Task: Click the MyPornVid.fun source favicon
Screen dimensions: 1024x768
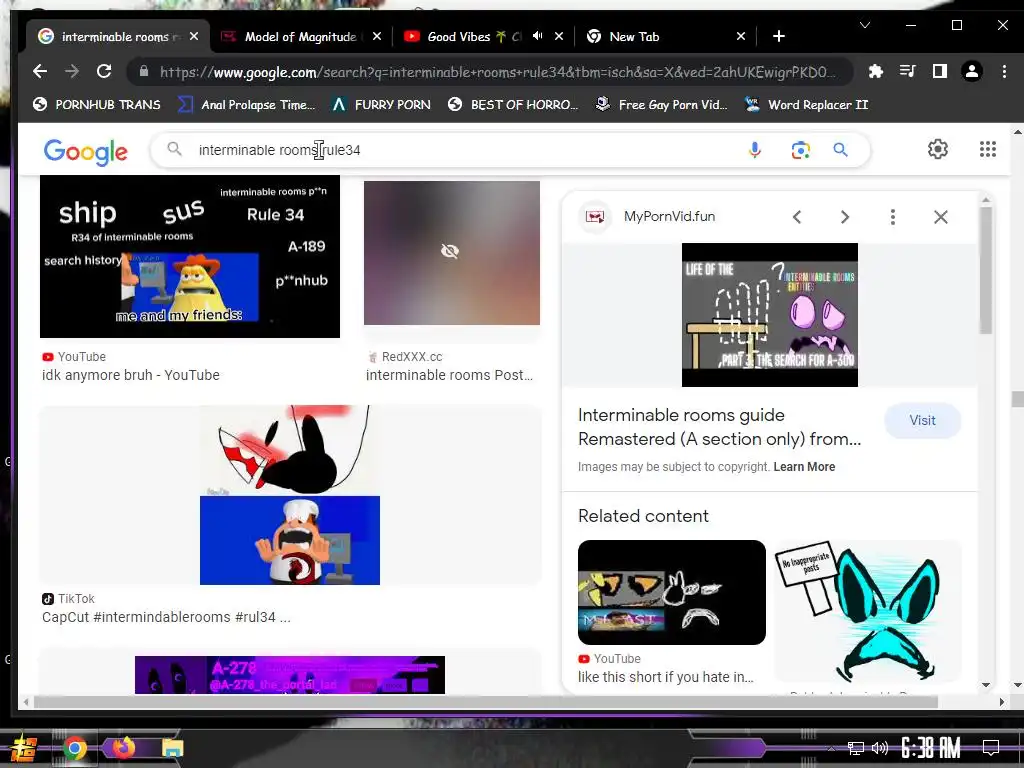Action: click(x=595, y=217)
